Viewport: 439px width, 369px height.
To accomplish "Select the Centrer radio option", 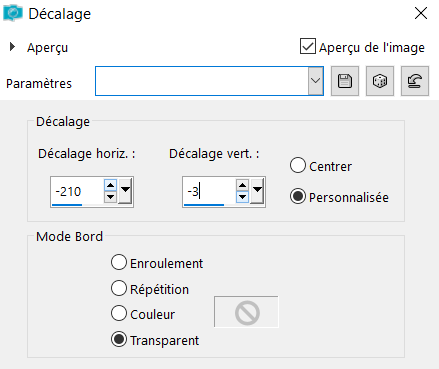I will (x=298, y=165).
